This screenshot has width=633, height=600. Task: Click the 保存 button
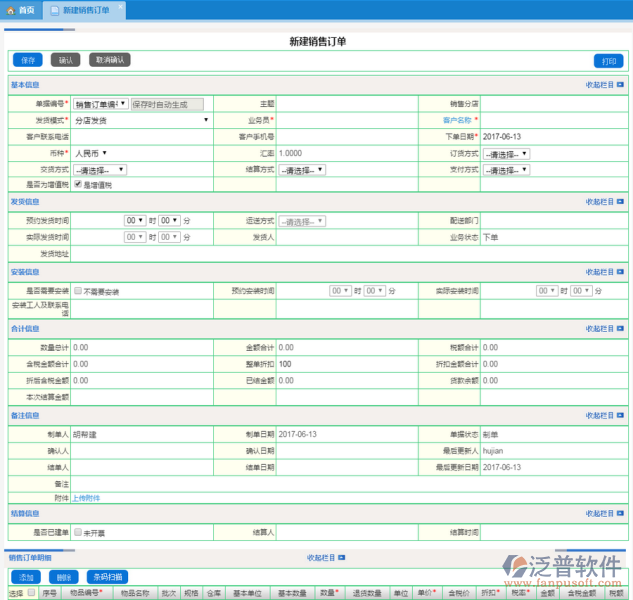pyautogui.click(x=27, y=60)
